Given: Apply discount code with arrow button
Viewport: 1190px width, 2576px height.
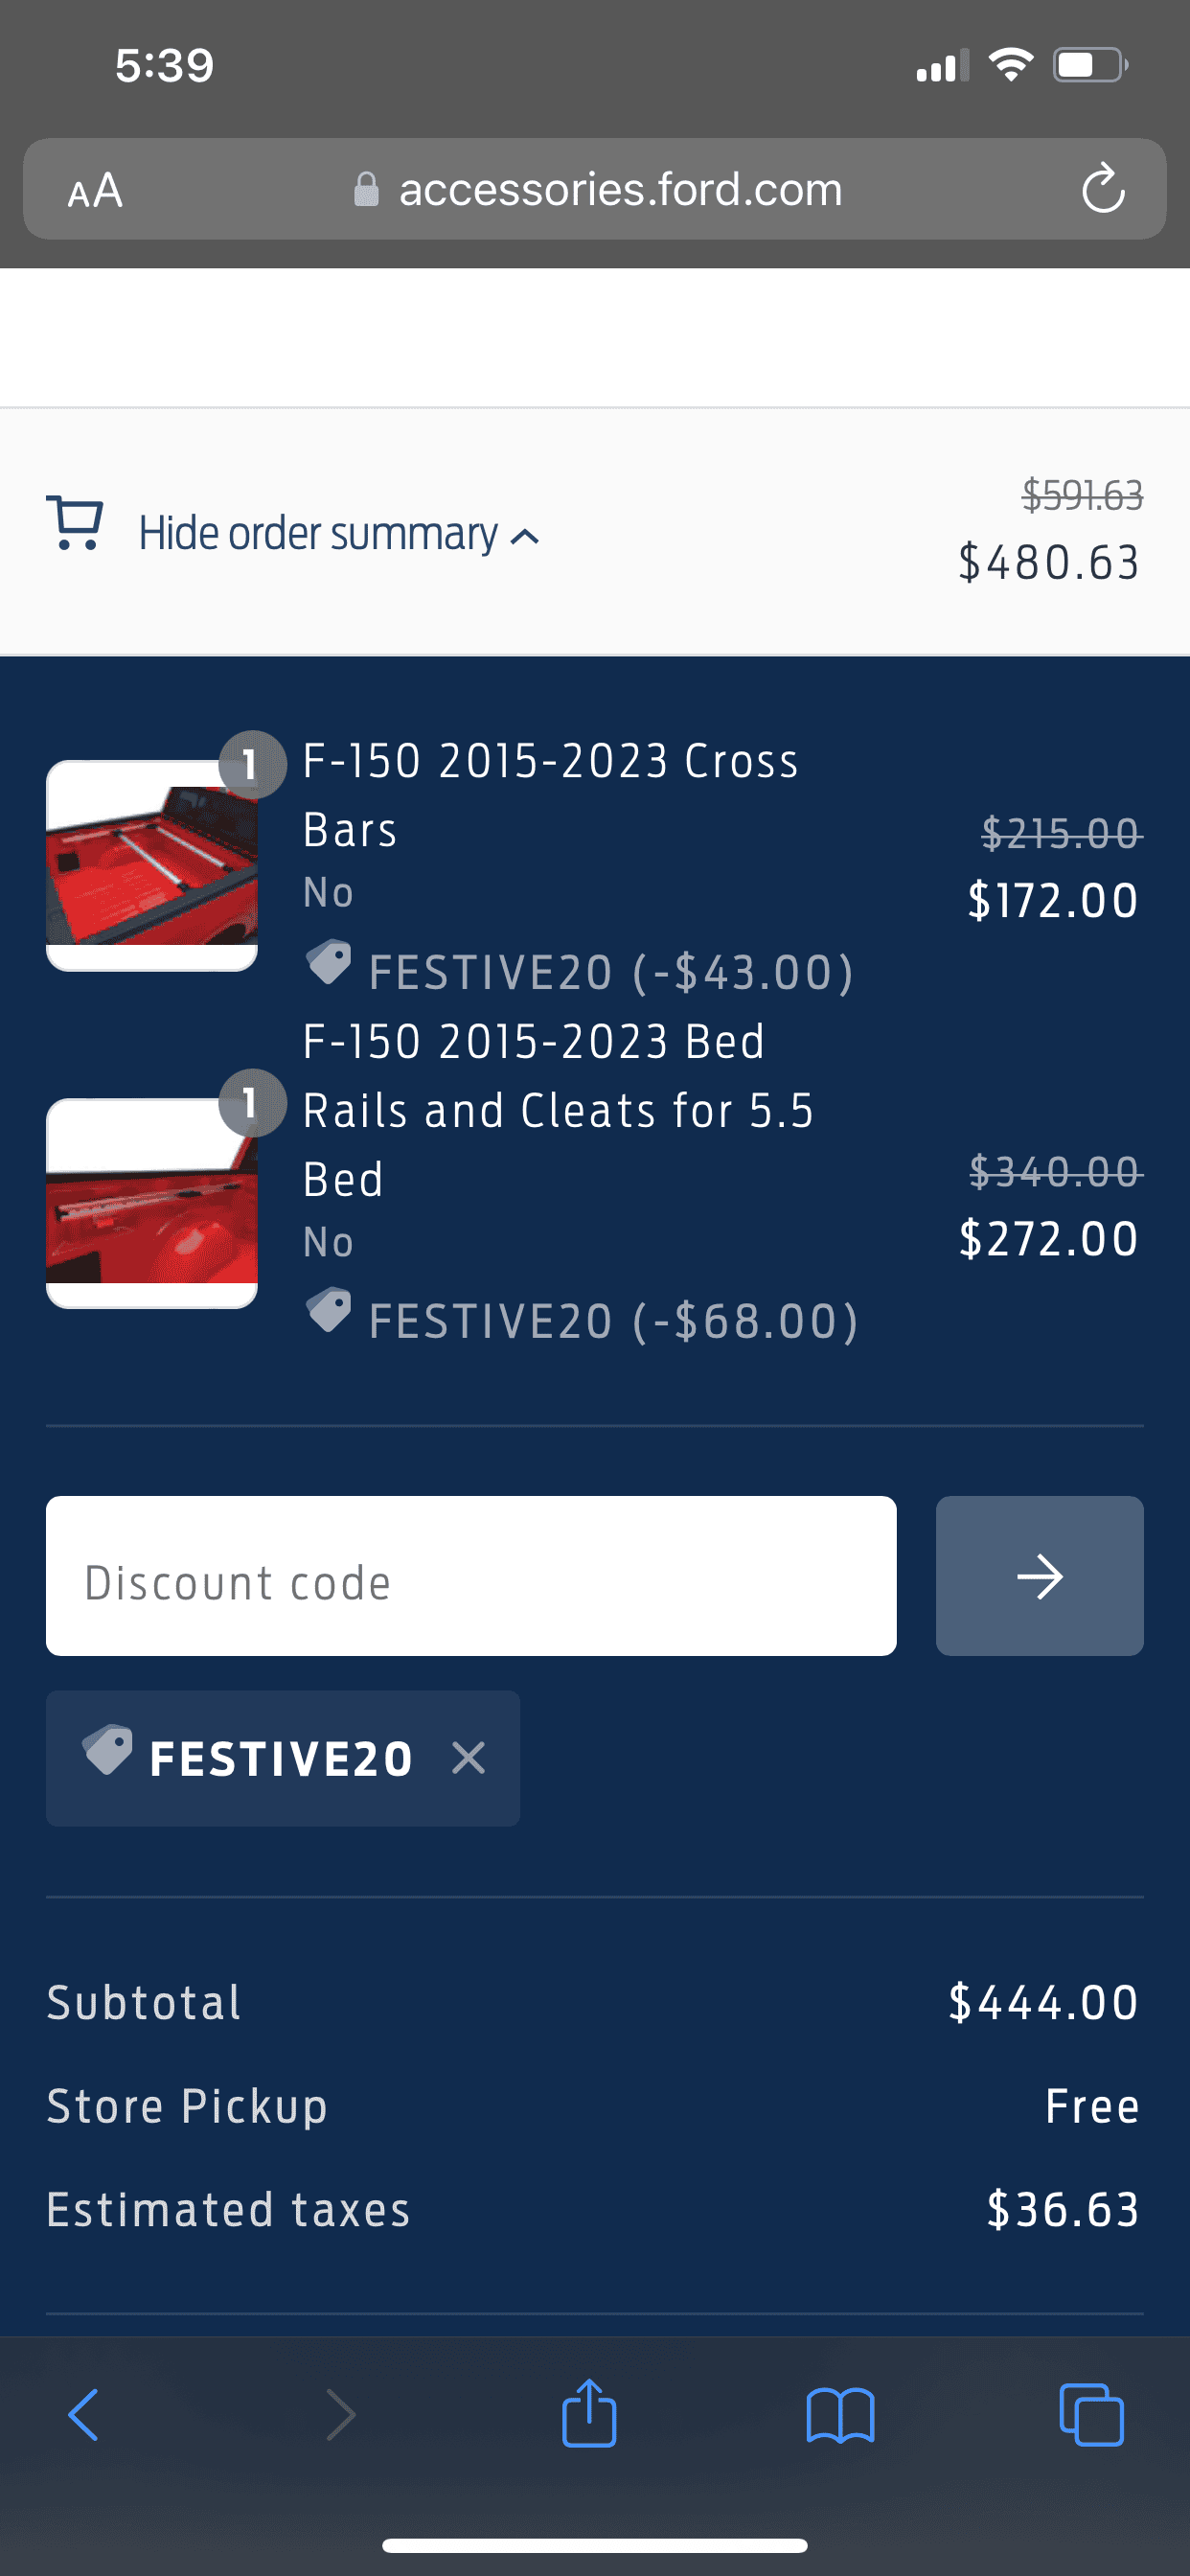Looking at the screenshot, I should pos(1039,1576).
